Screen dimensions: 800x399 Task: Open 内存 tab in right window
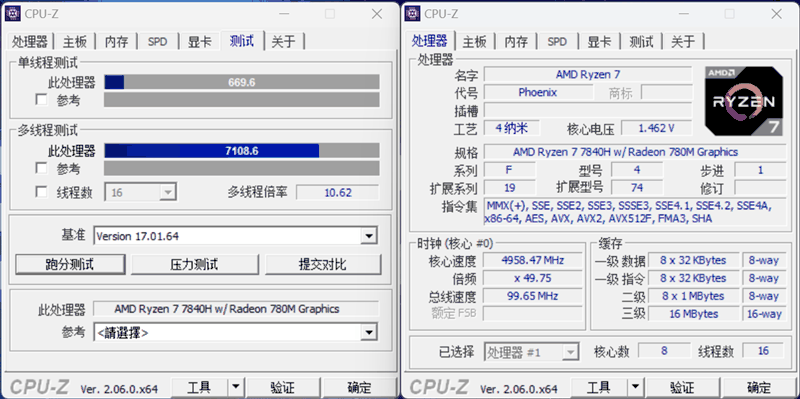[x=516, y=42]
